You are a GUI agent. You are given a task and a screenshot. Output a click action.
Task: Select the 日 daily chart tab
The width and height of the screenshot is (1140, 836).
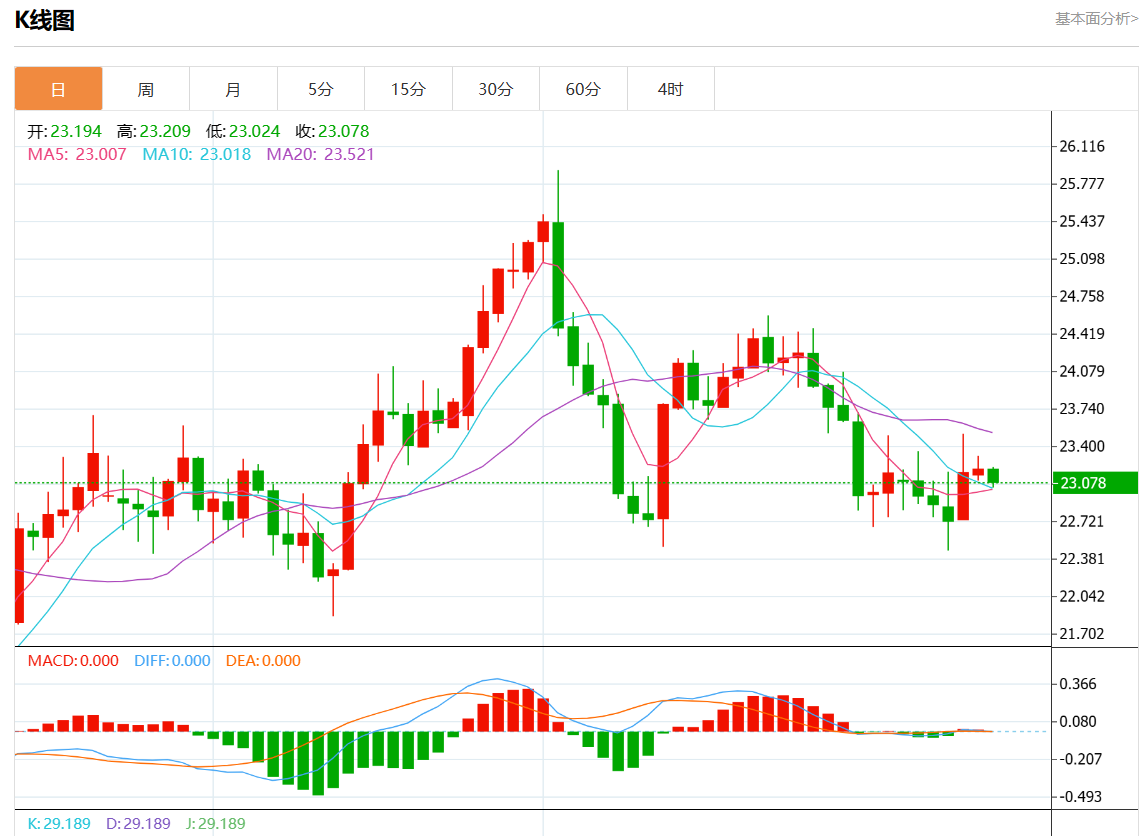click(x=58, y=89)
